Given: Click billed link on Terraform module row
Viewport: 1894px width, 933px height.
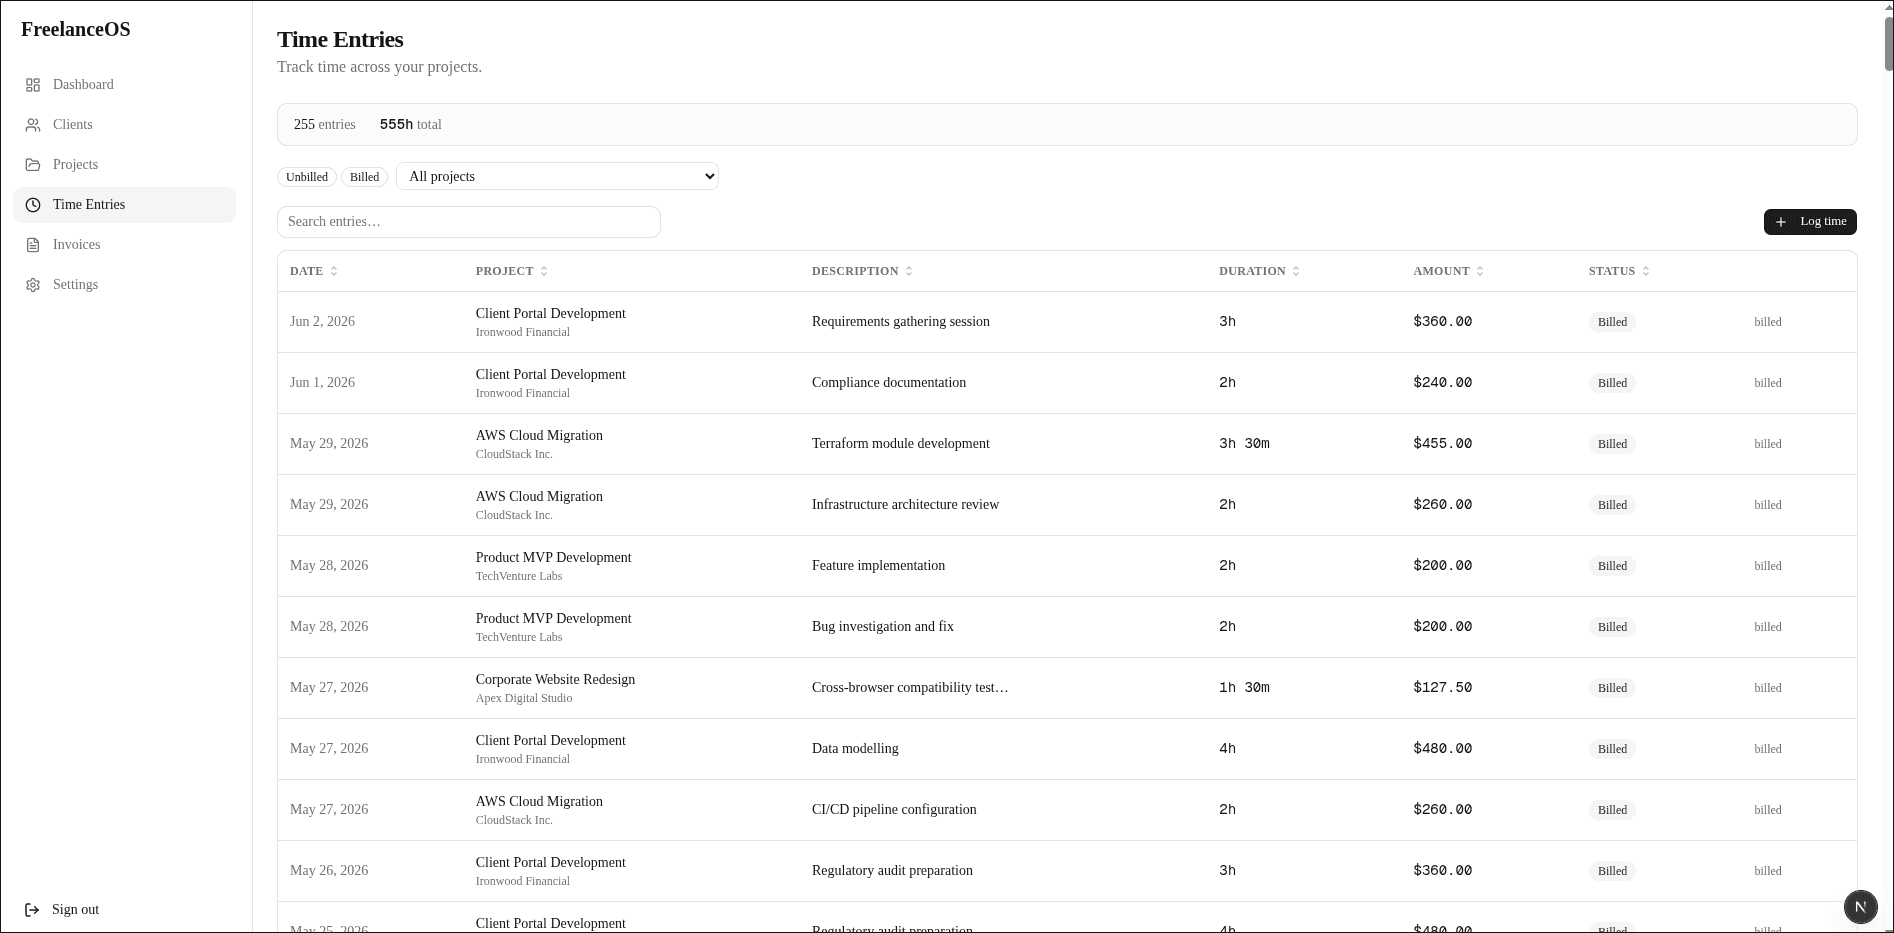Looking at the screenshot, I should pos(1768,444).
